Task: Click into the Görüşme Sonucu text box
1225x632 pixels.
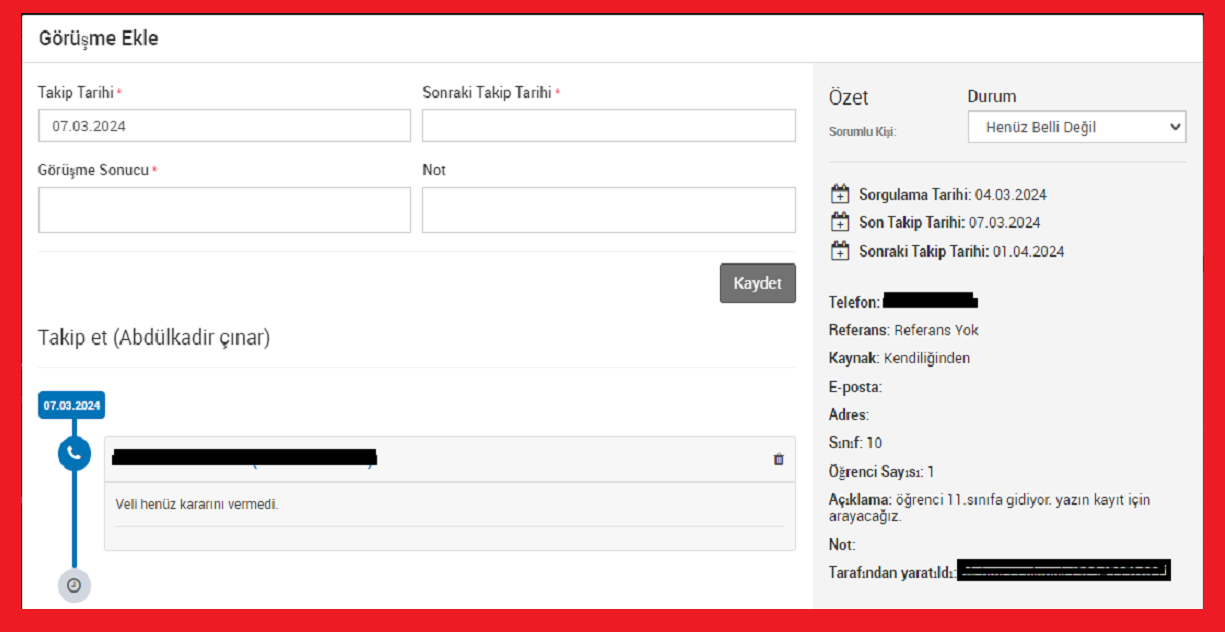Action: (x=224, y=210)
